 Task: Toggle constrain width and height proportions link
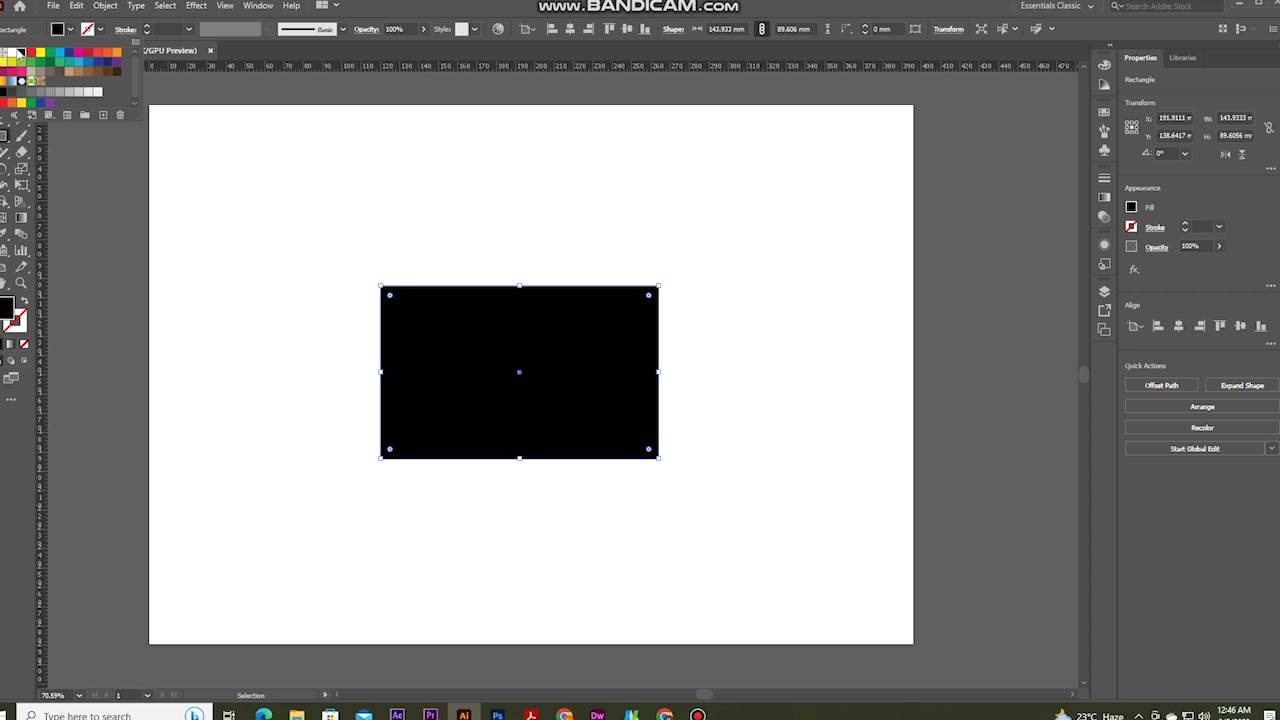[1268, 127]
